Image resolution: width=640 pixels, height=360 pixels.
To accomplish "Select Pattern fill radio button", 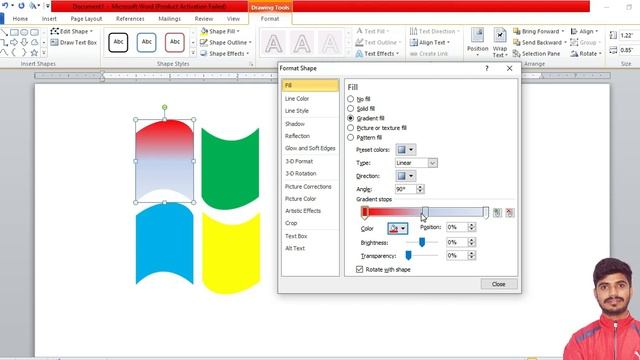I will coord(350,138).
